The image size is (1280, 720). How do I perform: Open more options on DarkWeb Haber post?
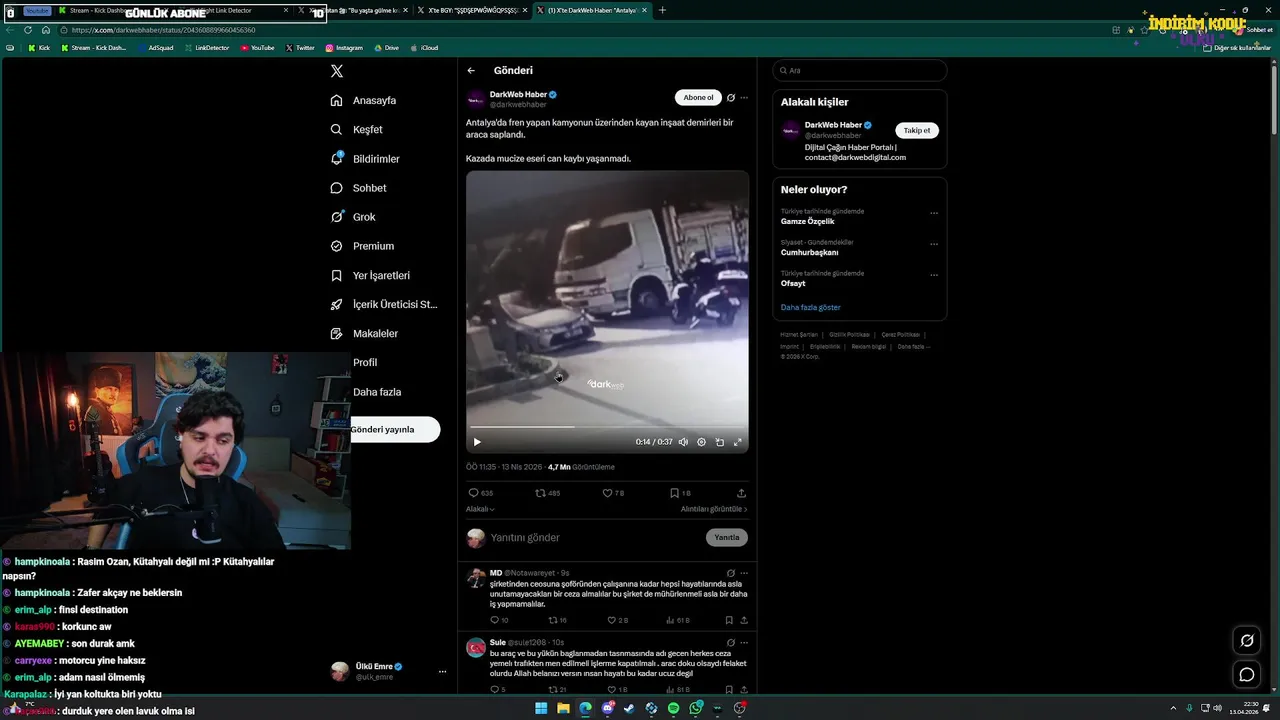pos(744,97)
